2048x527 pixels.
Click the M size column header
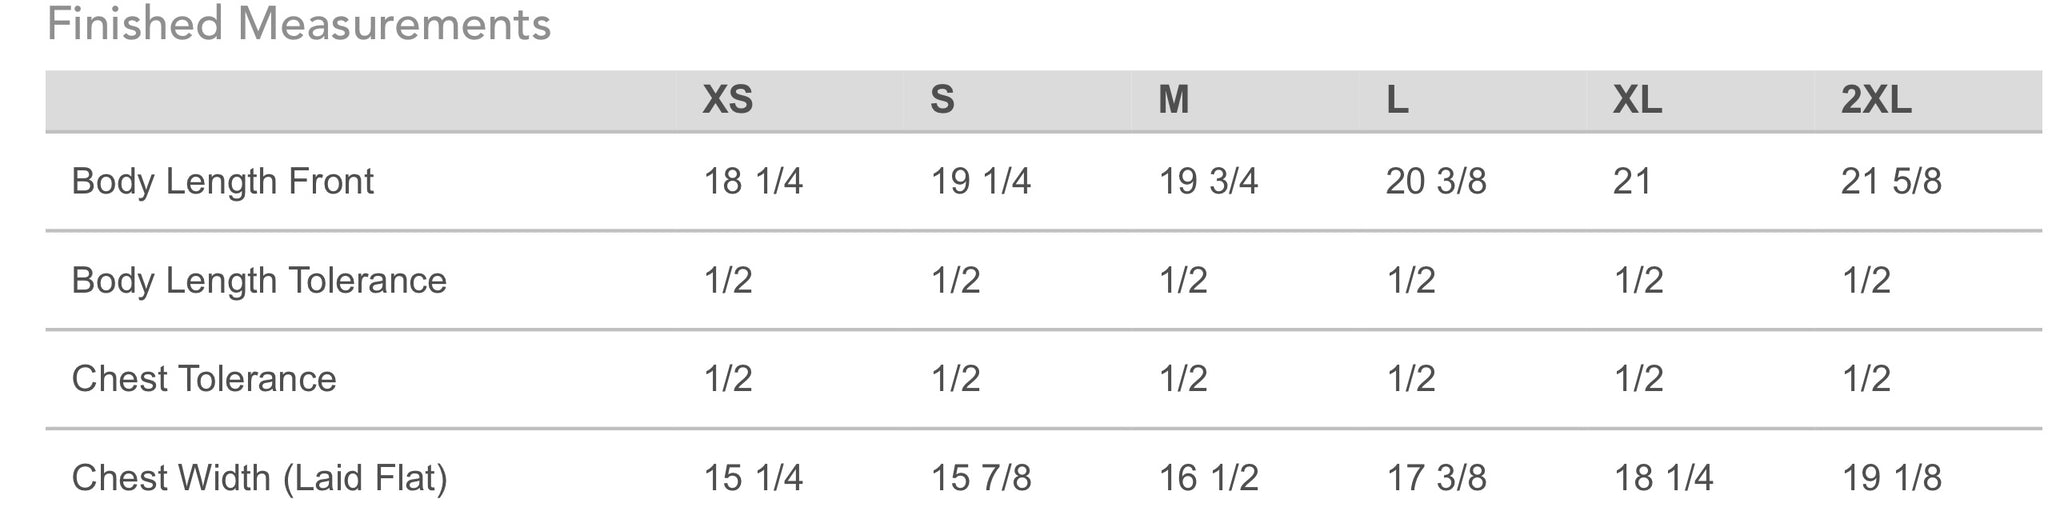[1173, 100]
